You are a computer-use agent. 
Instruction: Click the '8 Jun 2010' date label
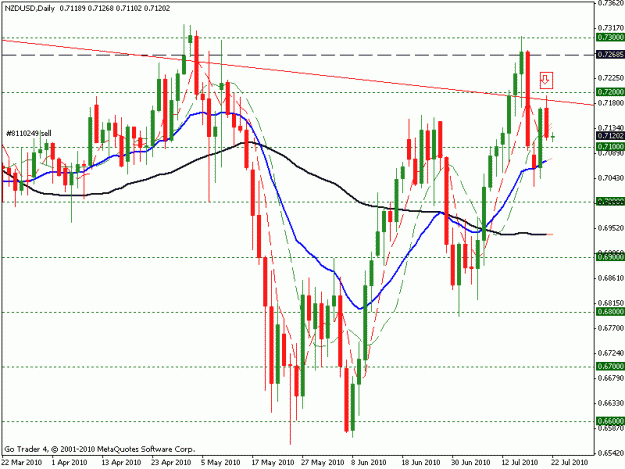368,462
